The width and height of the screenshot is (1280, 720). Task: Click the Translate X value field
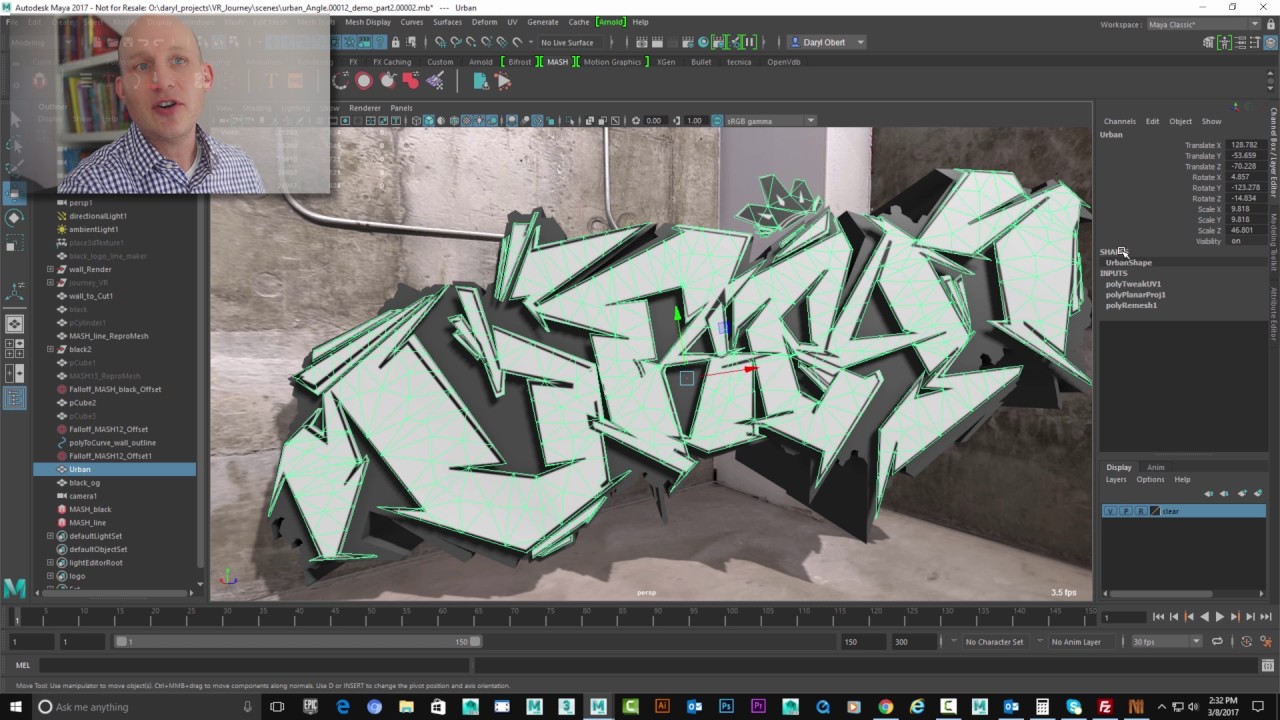(1246, 145)
